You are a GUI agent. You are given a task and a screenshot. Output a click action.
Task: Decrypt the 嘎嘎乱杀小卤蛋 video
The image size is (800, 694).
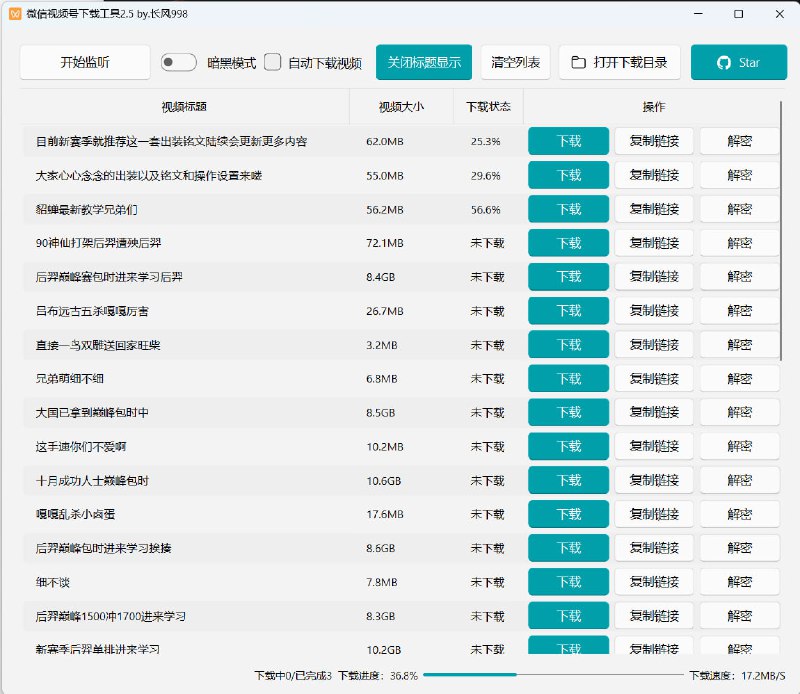741,514
